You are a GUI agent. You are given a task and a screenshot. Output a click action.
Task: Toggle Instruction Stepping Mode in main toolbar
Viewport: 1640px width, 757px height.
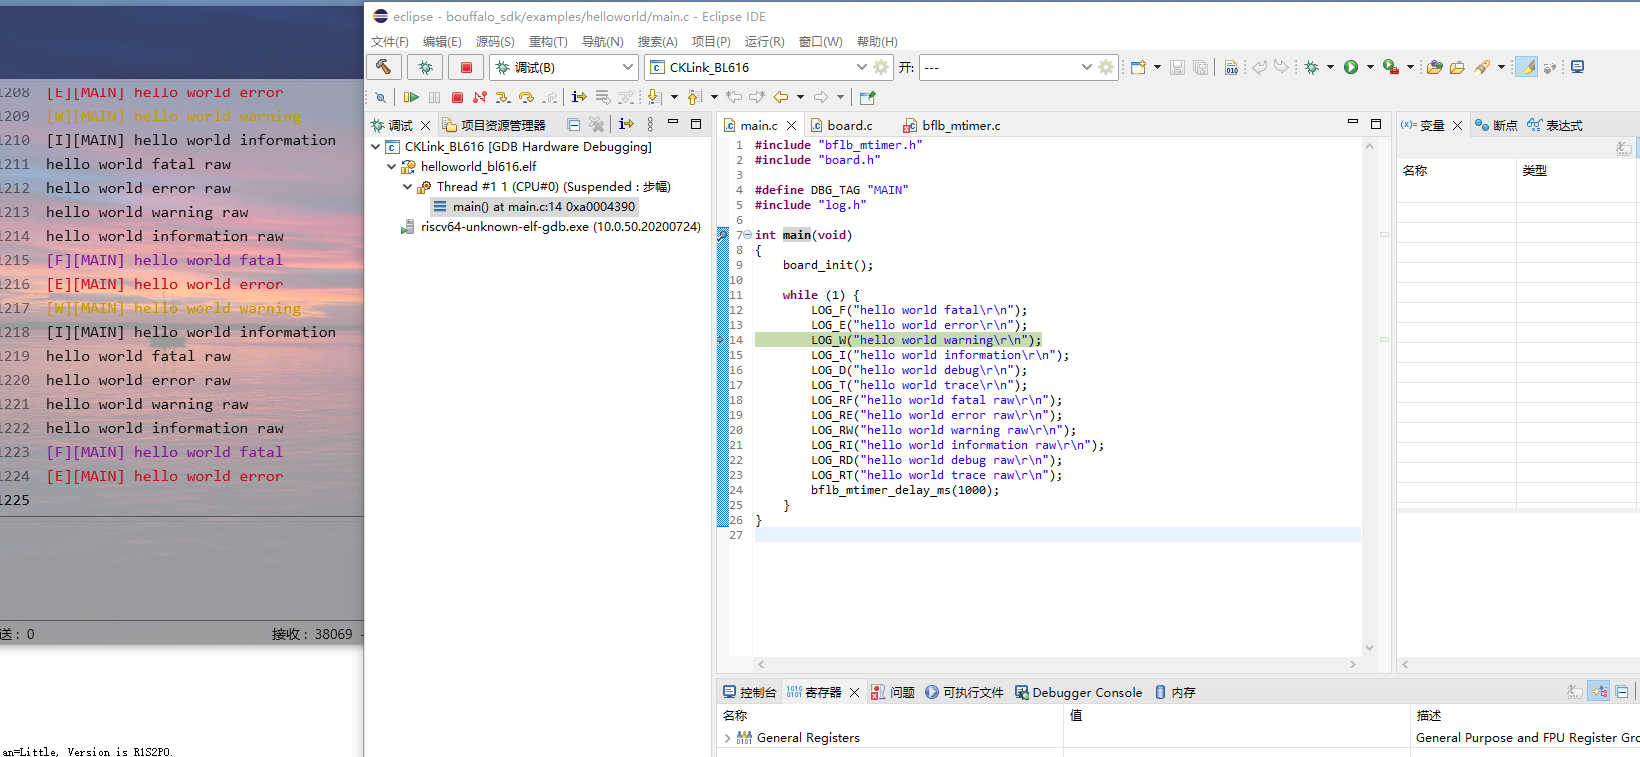pyautogui.click(x=579, y=97)
